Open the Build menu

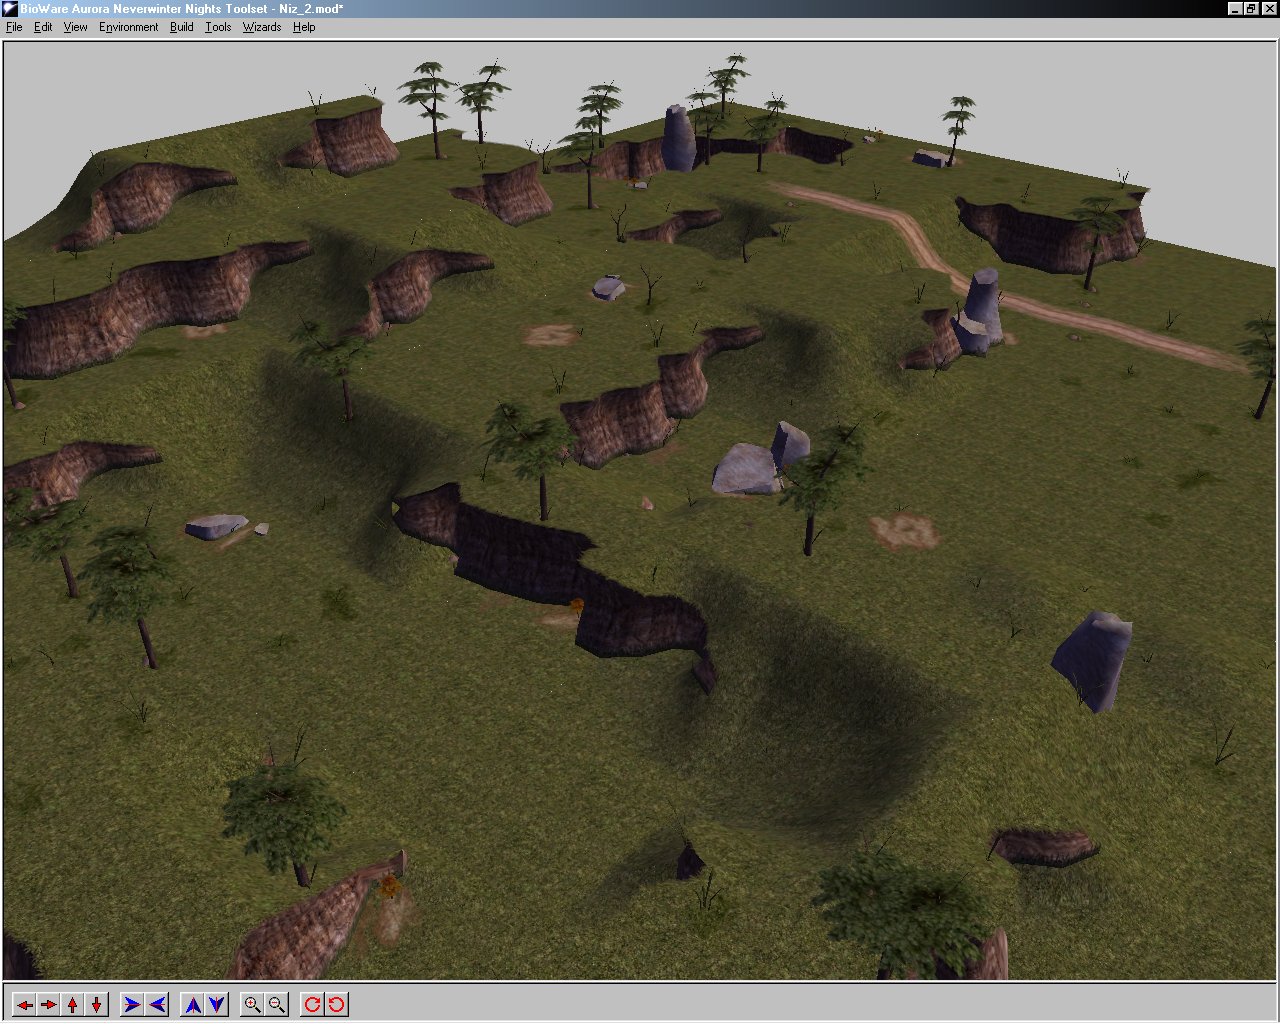182,27
